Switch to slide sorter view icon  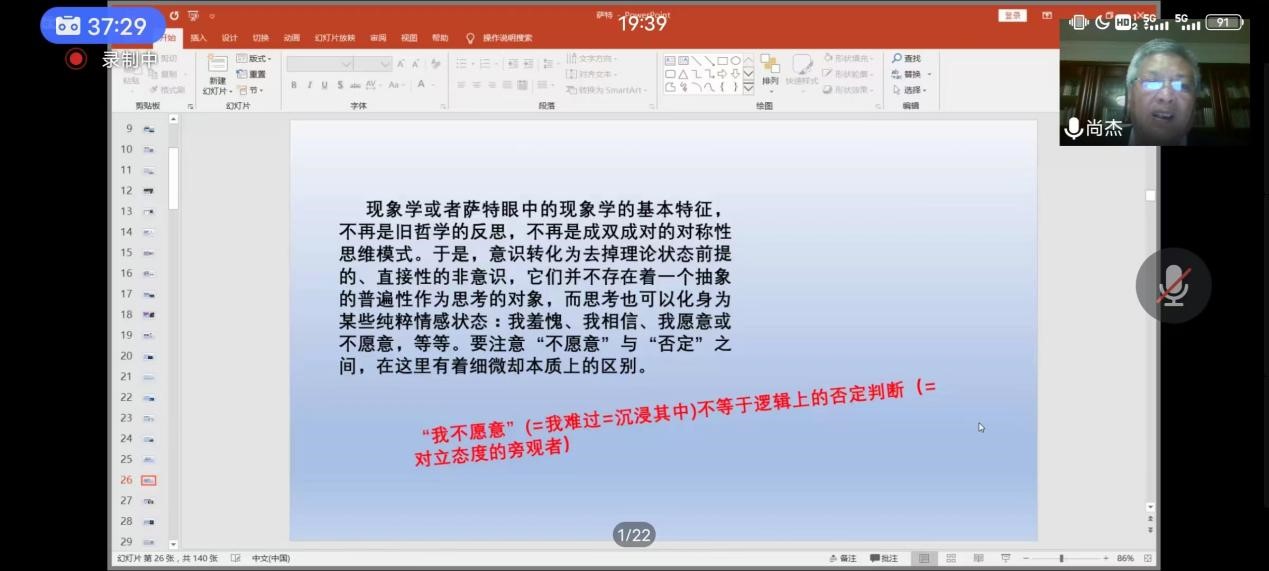(x=951, y=558)
